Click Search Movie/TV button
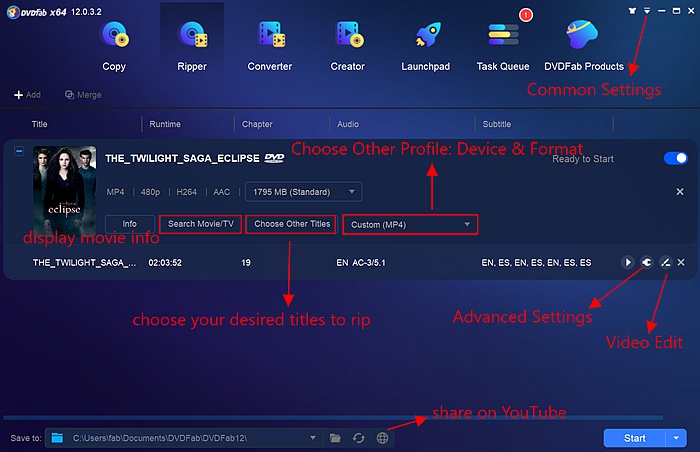 [200, 224]
